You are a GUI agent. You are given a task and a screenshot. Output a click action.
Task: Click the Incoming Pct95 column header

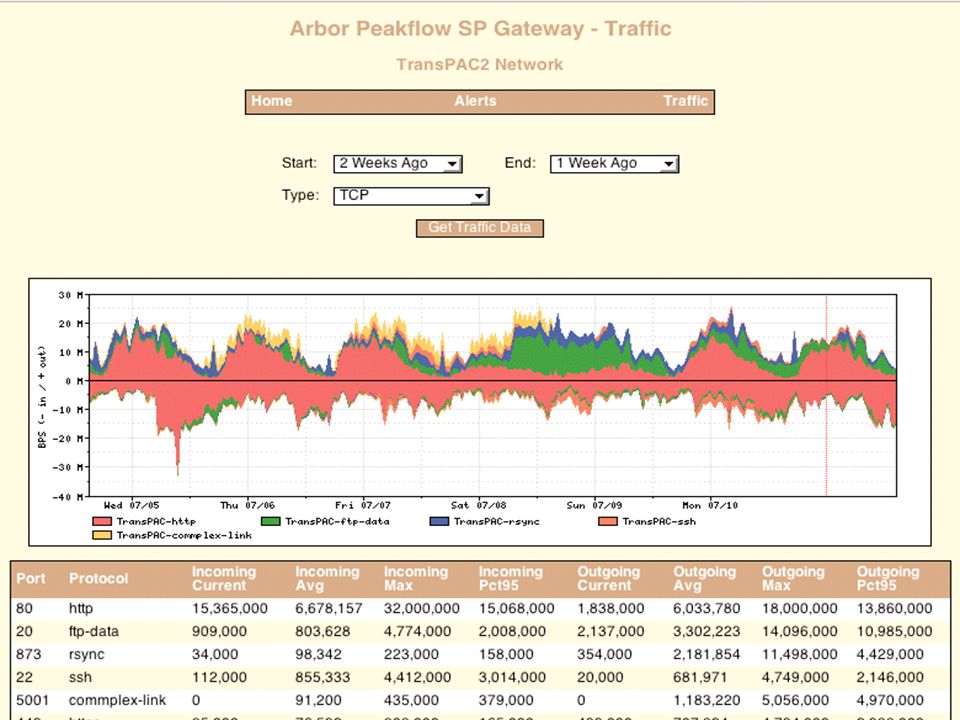[511, 579]
